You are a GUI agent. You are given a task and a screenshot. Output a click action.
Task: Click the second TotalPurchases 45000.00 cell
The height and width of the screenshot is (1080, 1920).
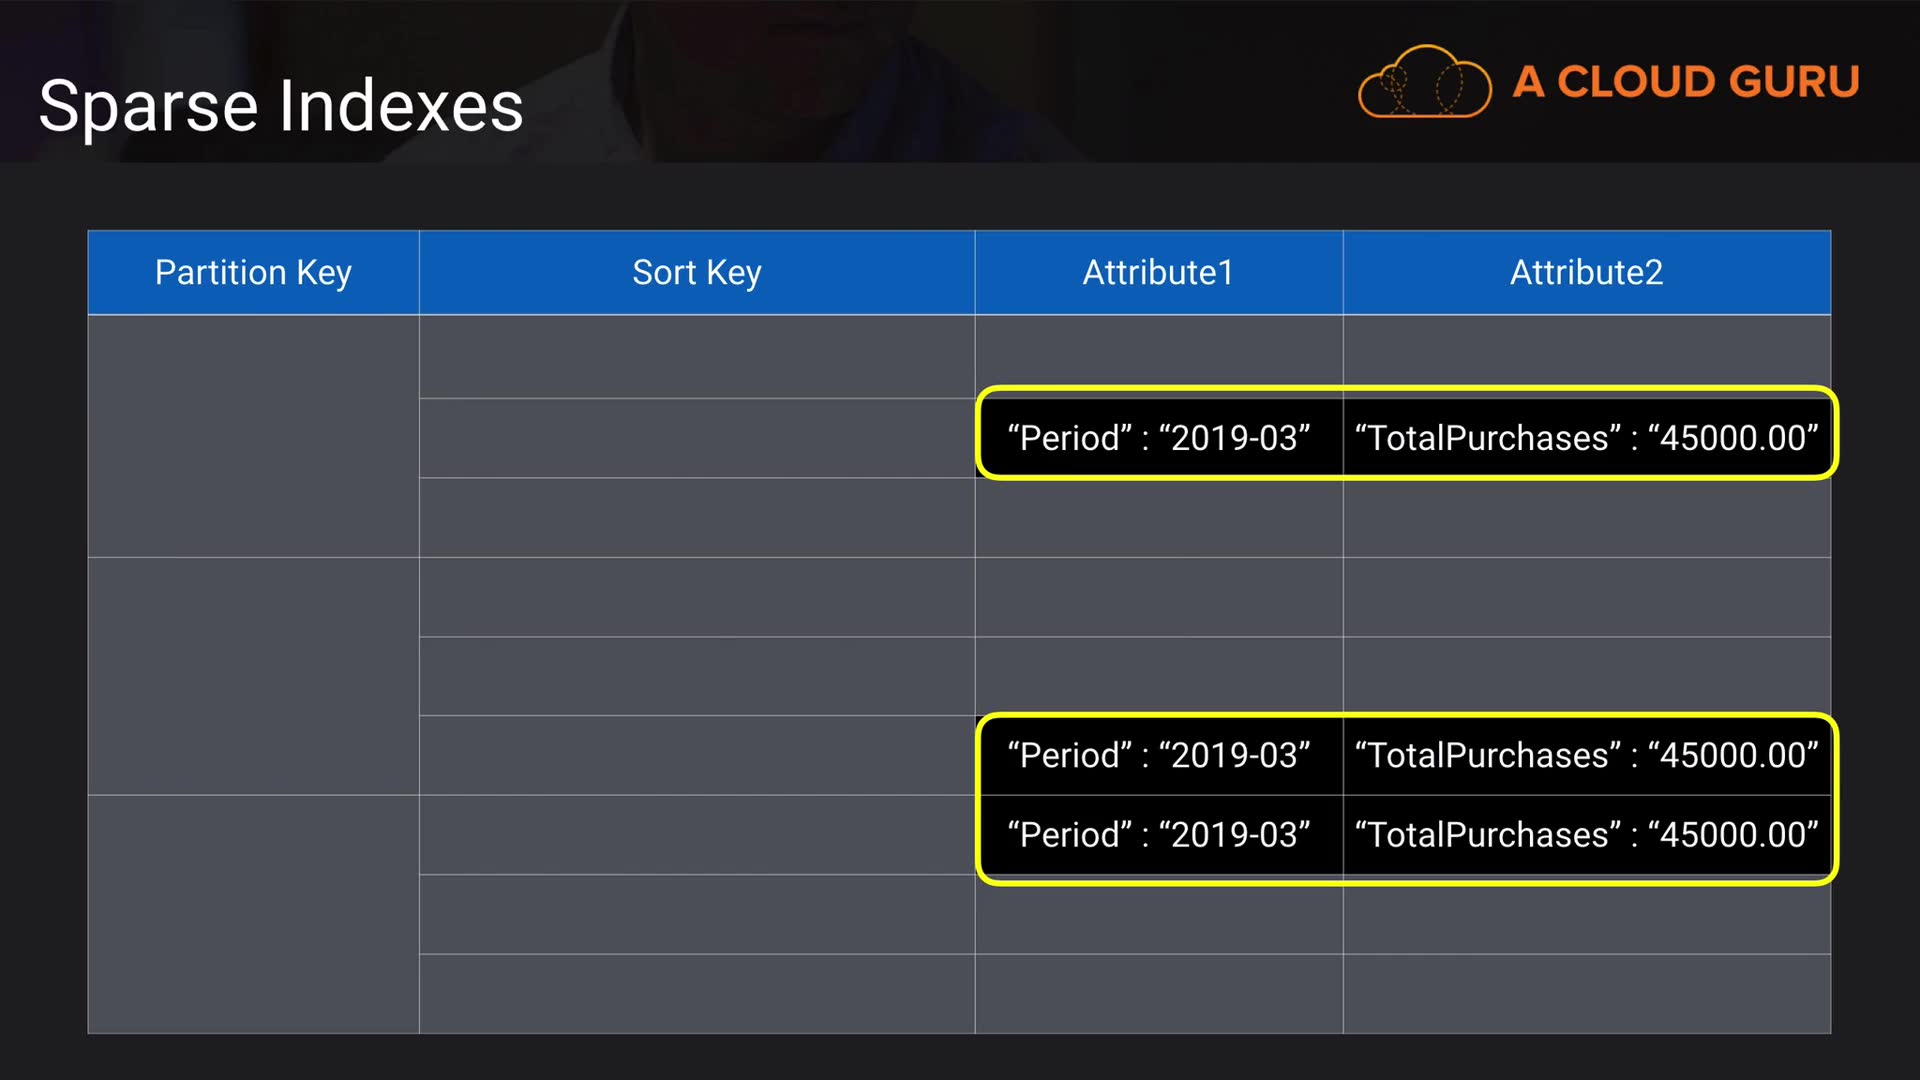pos(1586,755)
